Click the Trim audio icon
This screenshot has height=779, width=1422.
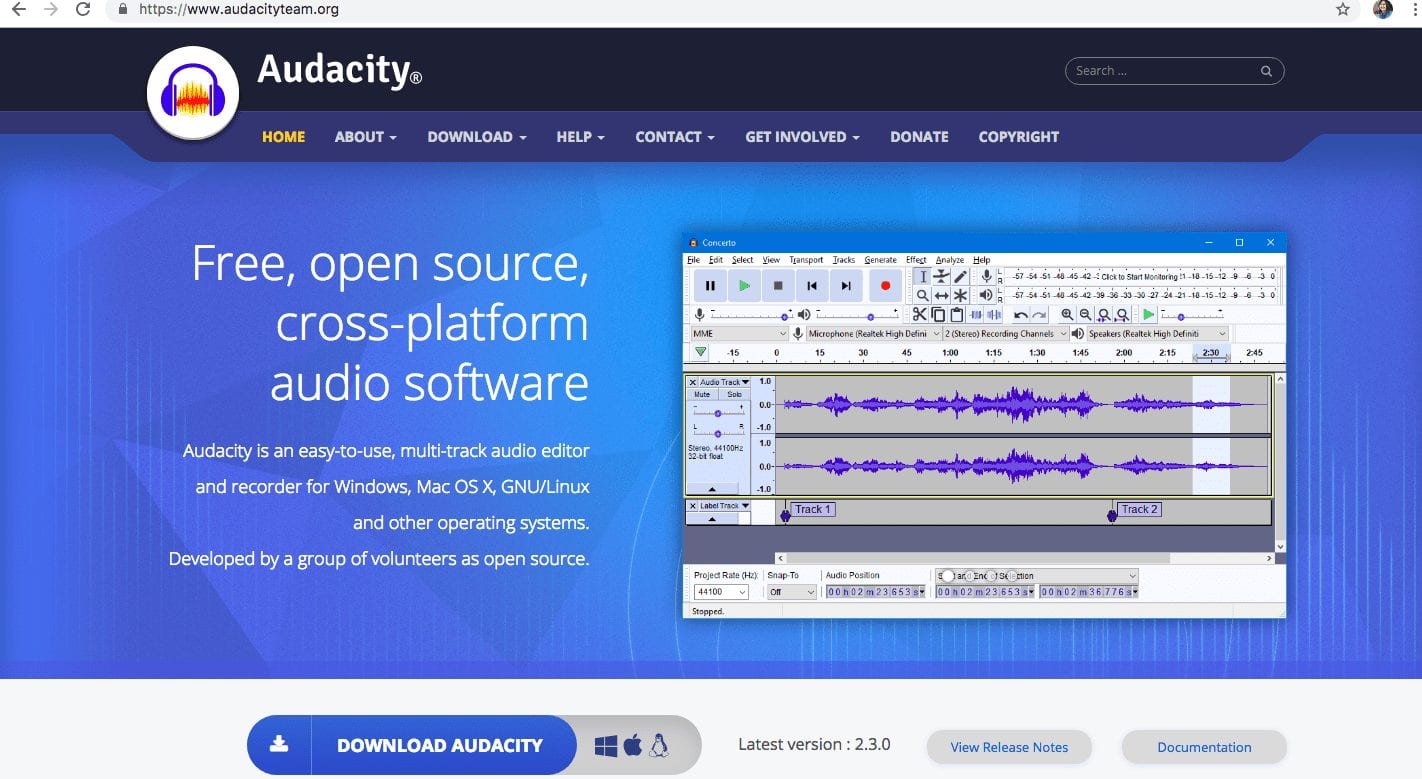pos(976,315)
